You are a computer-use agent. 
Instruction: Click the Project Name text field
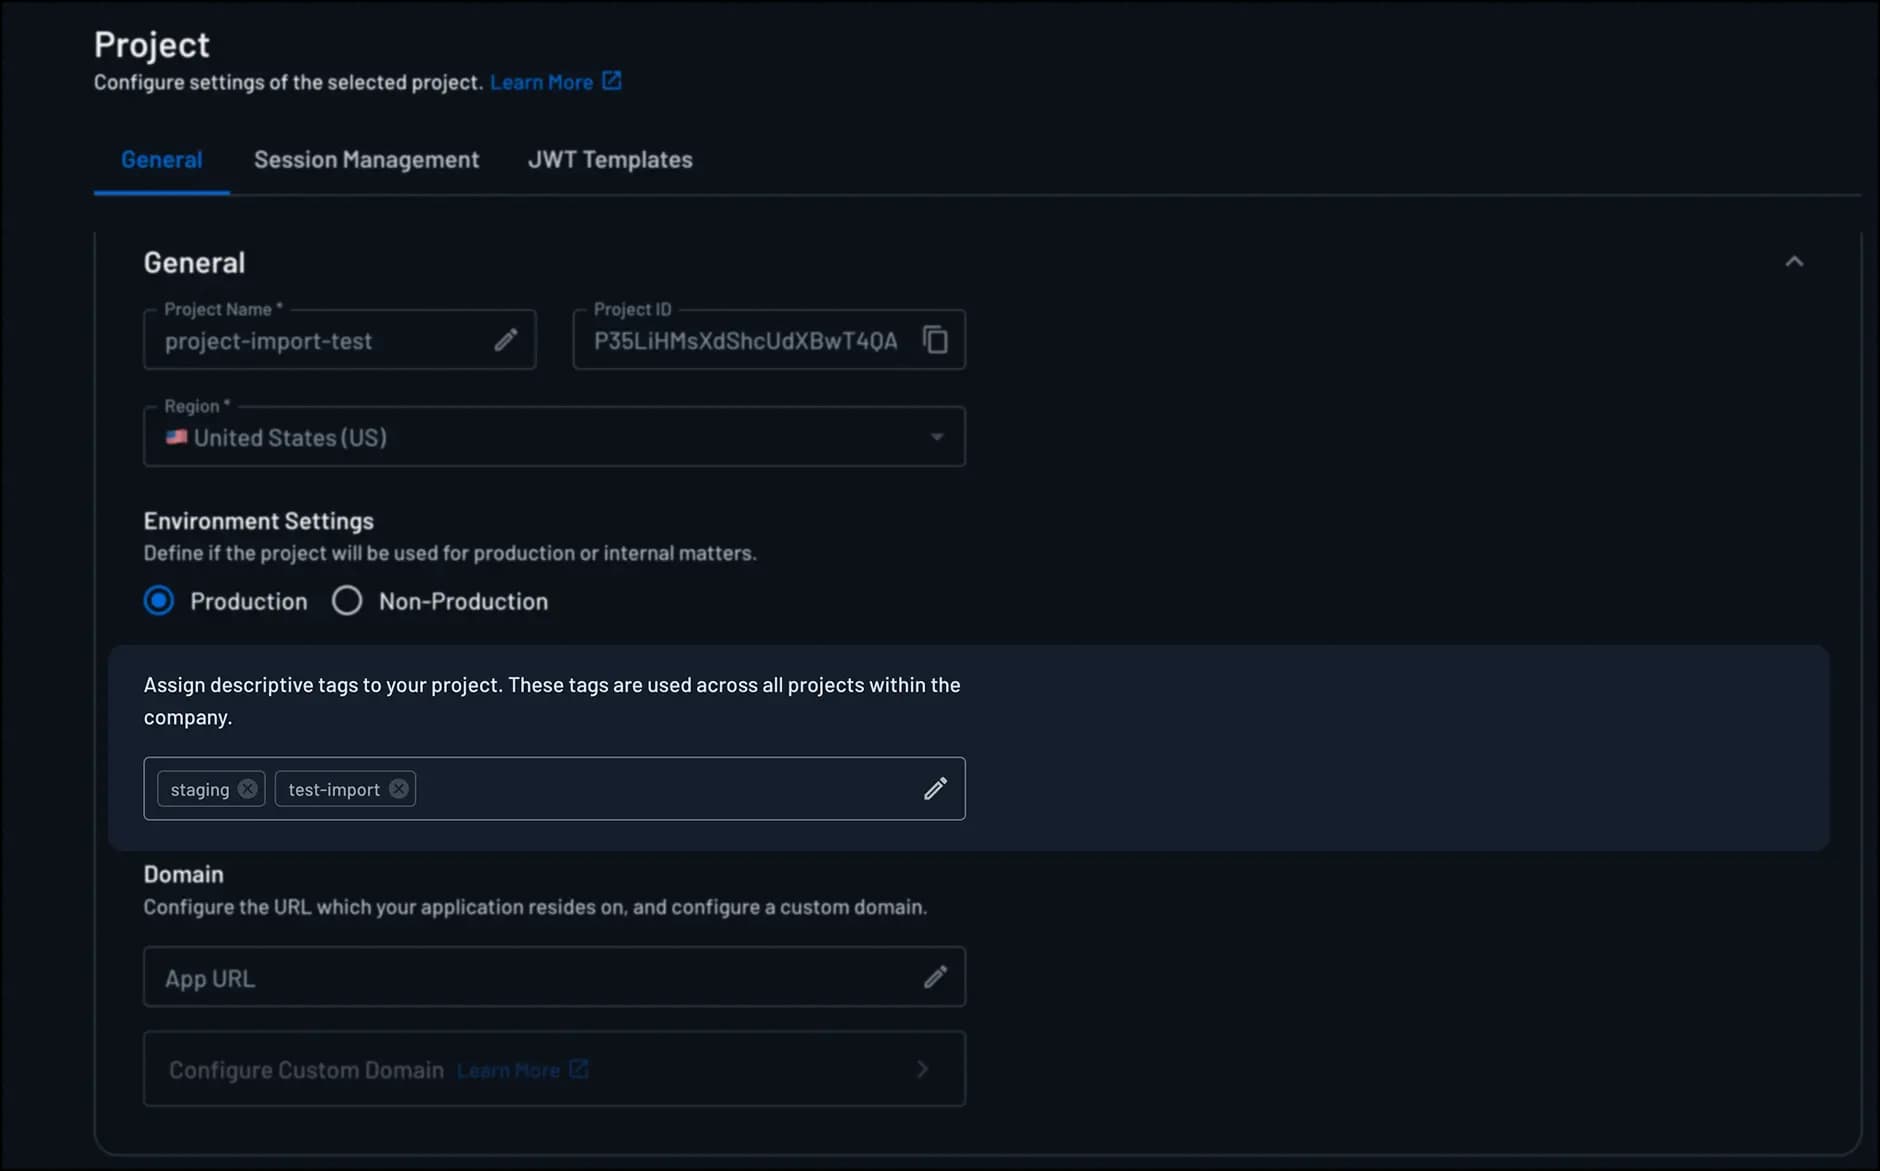[320, 342]
